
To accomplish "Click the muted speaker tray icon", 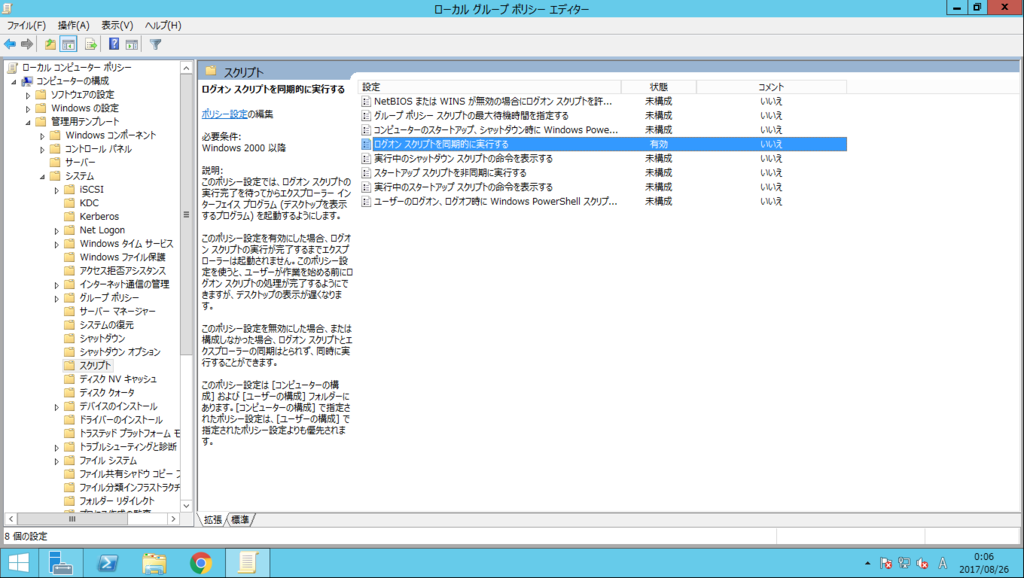I will 923,563.
